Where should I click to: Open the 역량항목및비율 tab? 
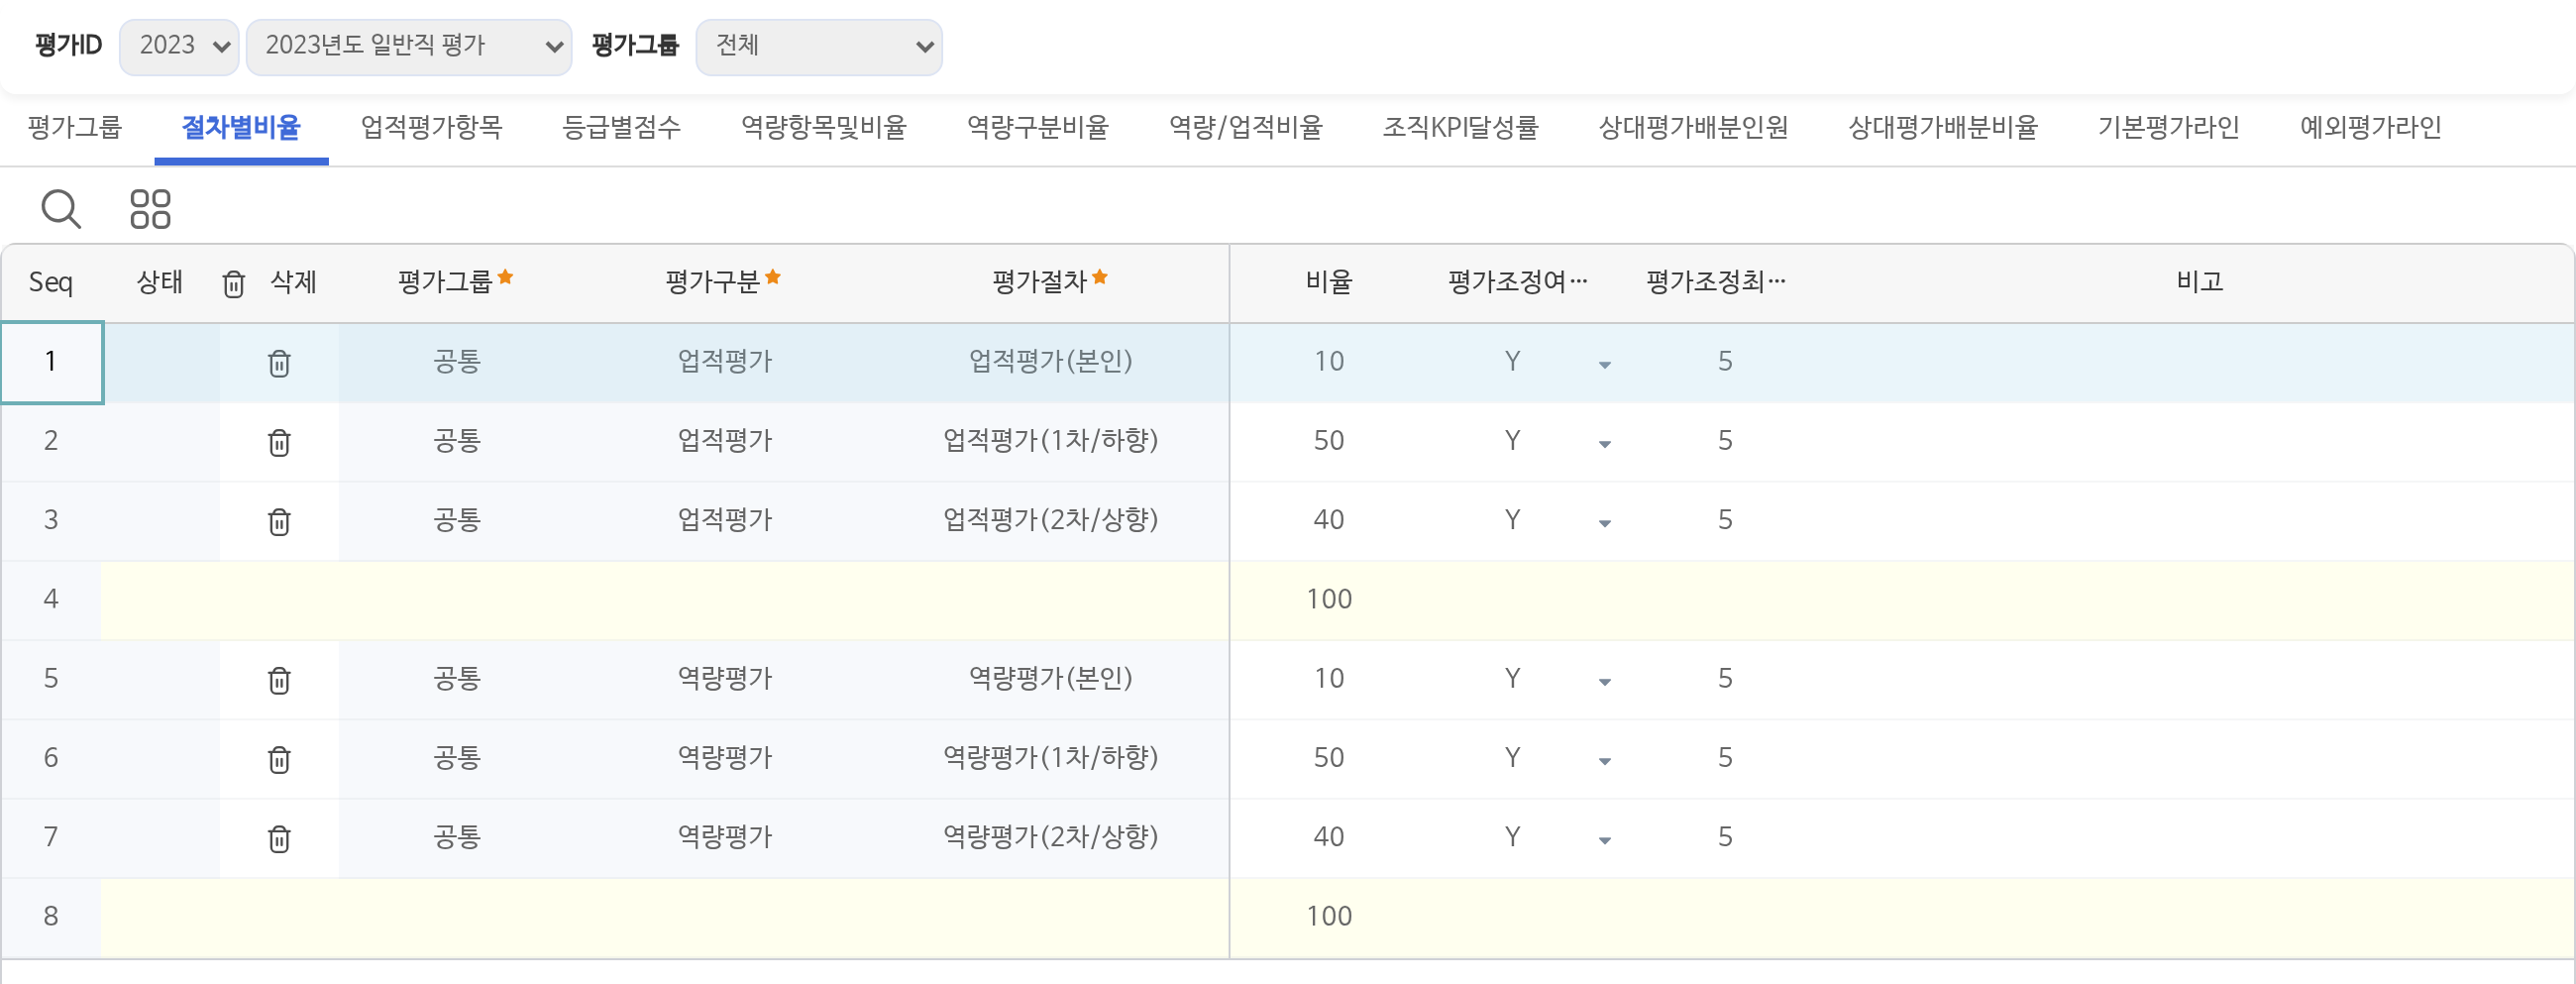[x=823, y=127]
